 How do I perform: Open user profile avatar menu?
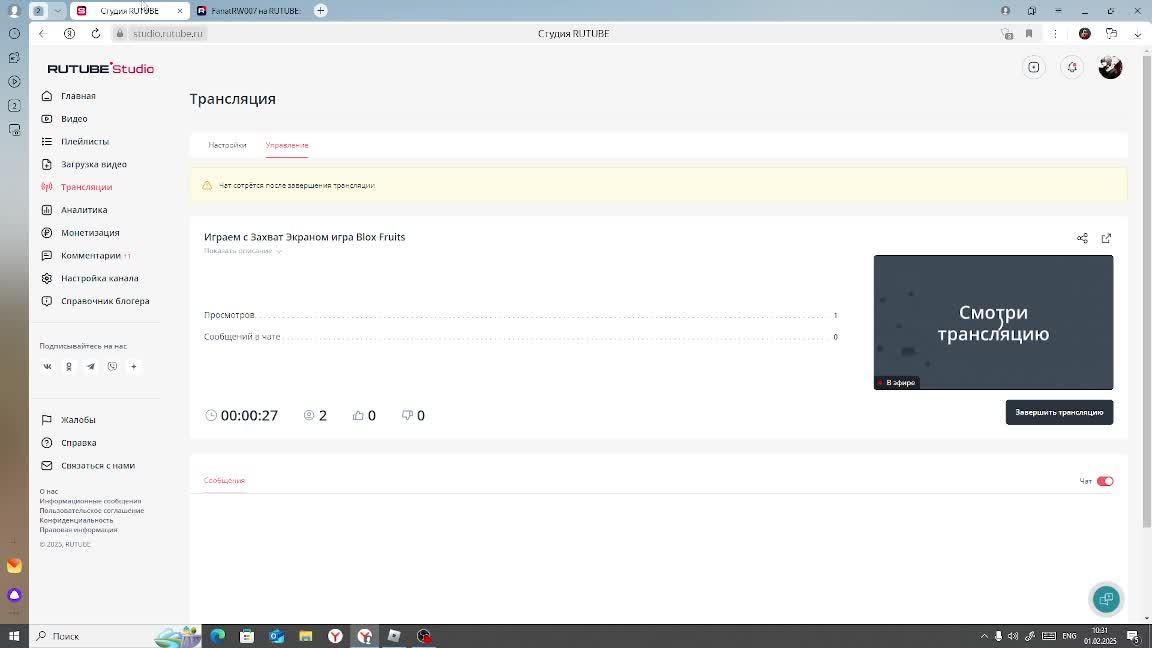click(1110, 68)
